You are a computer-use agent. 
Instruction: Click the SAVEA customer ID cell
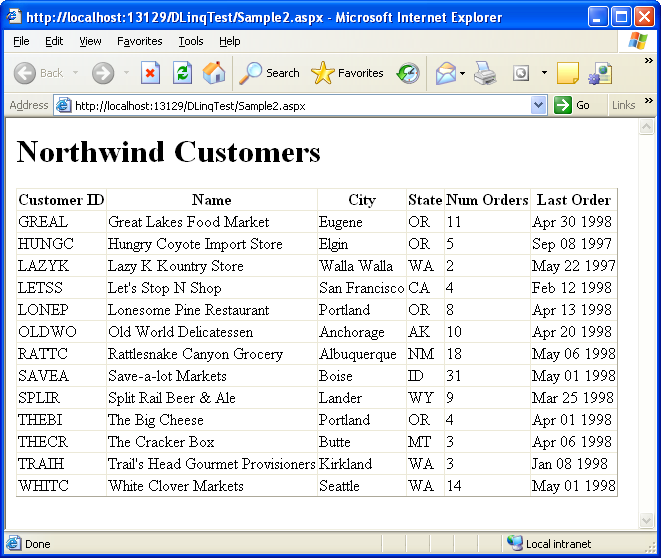tap(61, 376)
